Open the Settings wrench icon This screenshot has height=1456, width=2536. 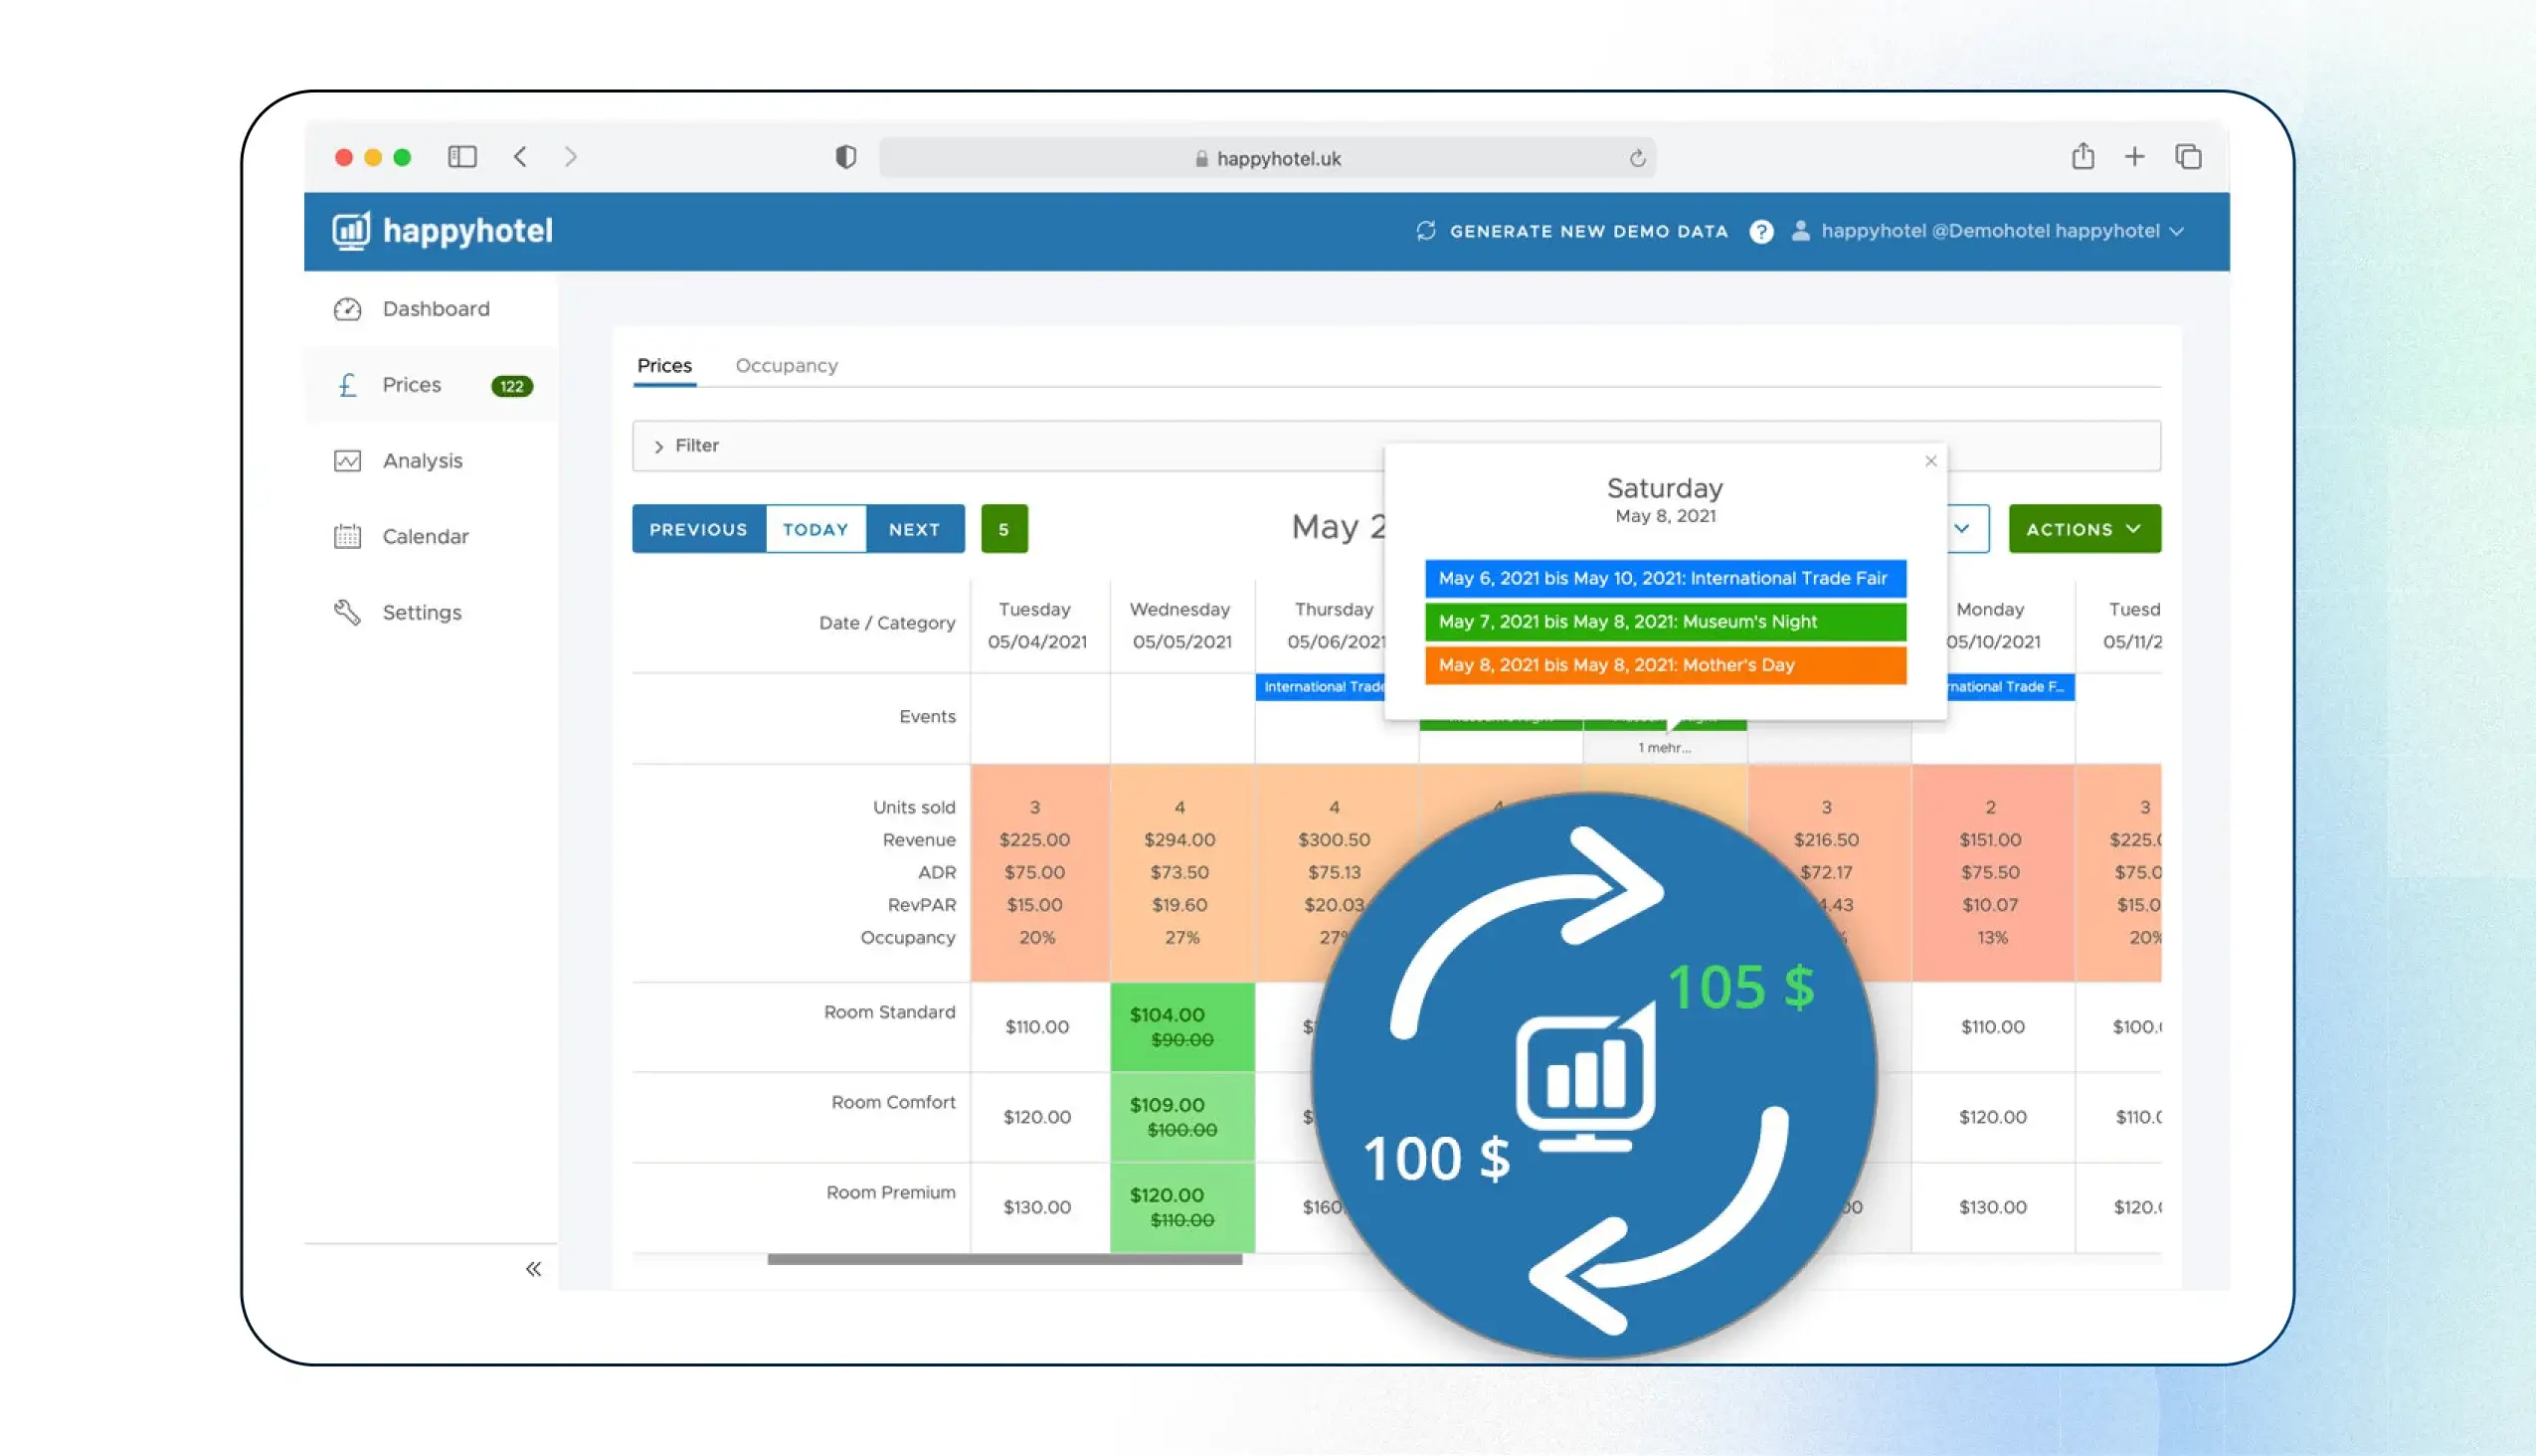point(347,612)
